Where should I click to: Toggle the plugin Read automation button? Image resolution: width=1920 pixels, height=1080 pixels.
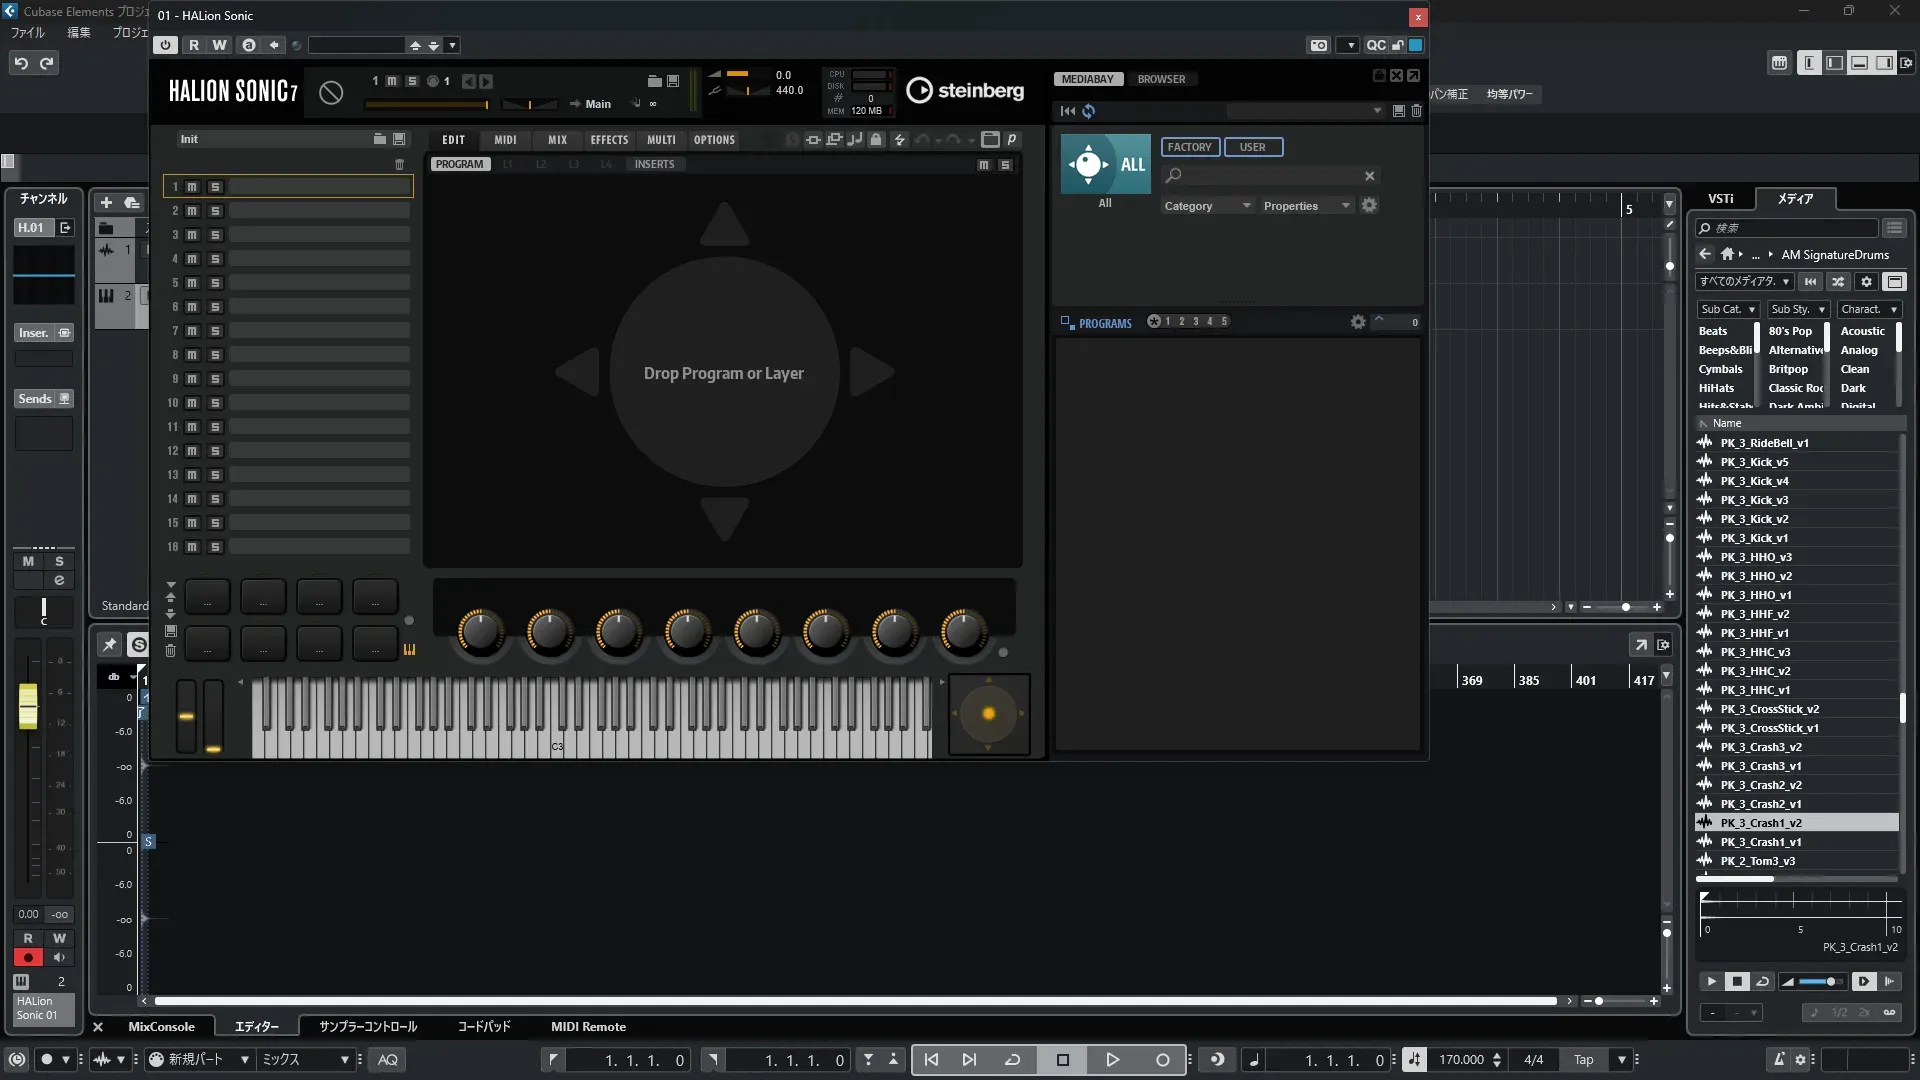[x=194, y=45]
